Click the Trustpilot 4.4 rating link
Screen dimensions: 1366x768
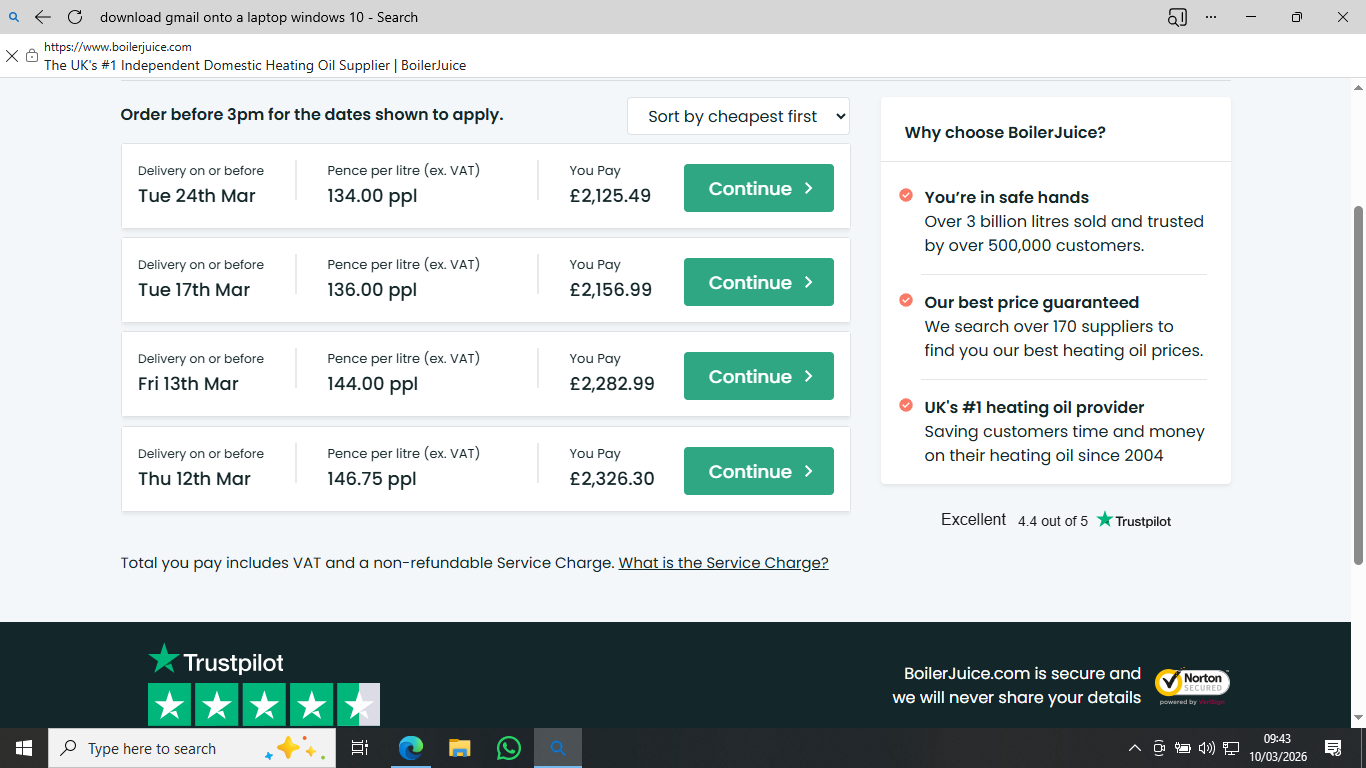tap(1055, 520)
